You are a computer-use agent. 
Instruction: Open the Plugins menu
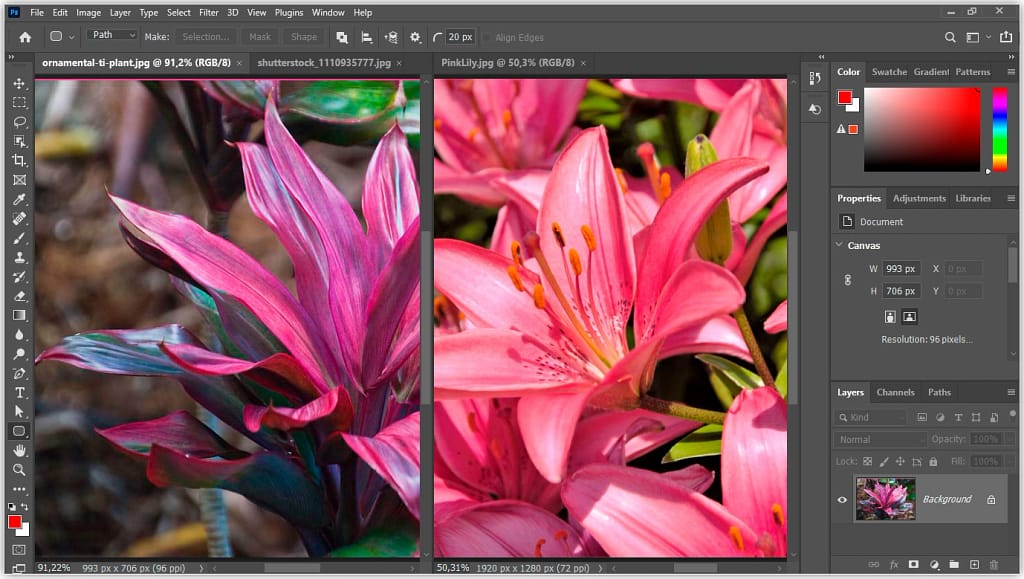click(x=289, y=12)
